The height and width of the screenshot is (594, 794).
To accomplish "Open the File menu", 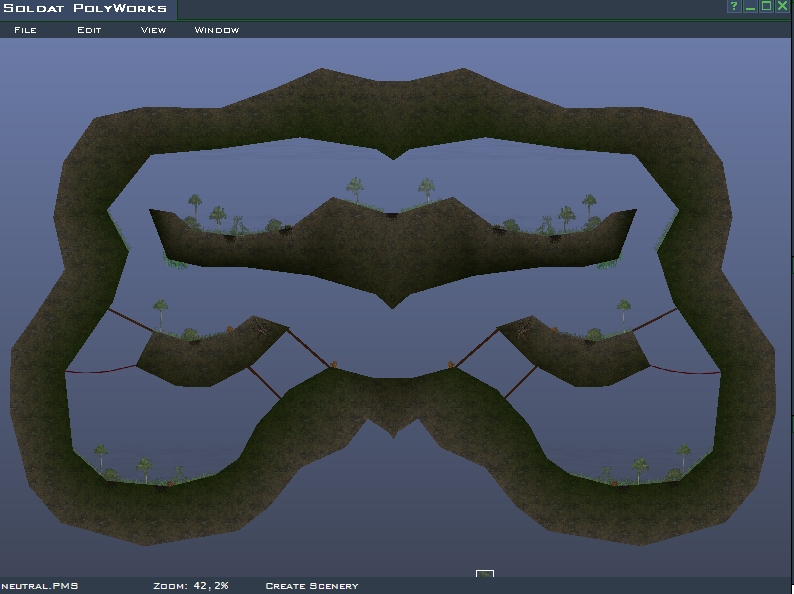I will click(x=25, y=30).
